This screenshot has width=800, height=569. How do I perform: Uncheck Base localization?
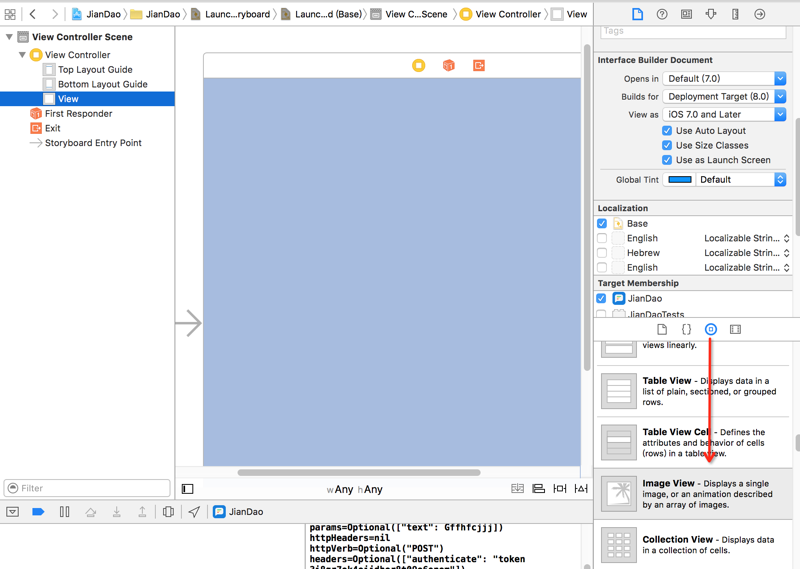pyautogui.click(x=602, y=224)
